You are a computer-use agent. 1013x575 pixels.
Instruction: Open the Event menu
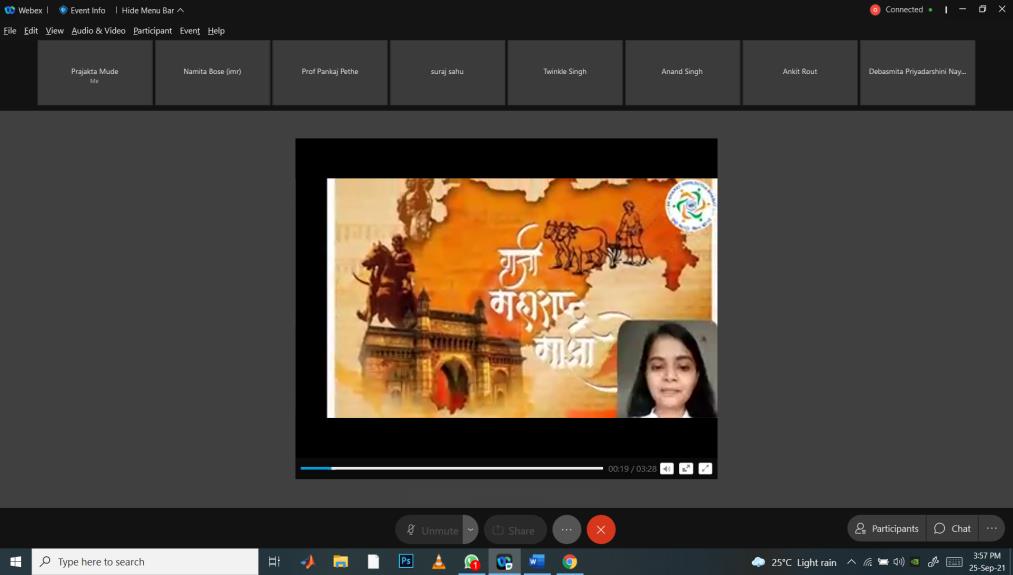point(190,30)
